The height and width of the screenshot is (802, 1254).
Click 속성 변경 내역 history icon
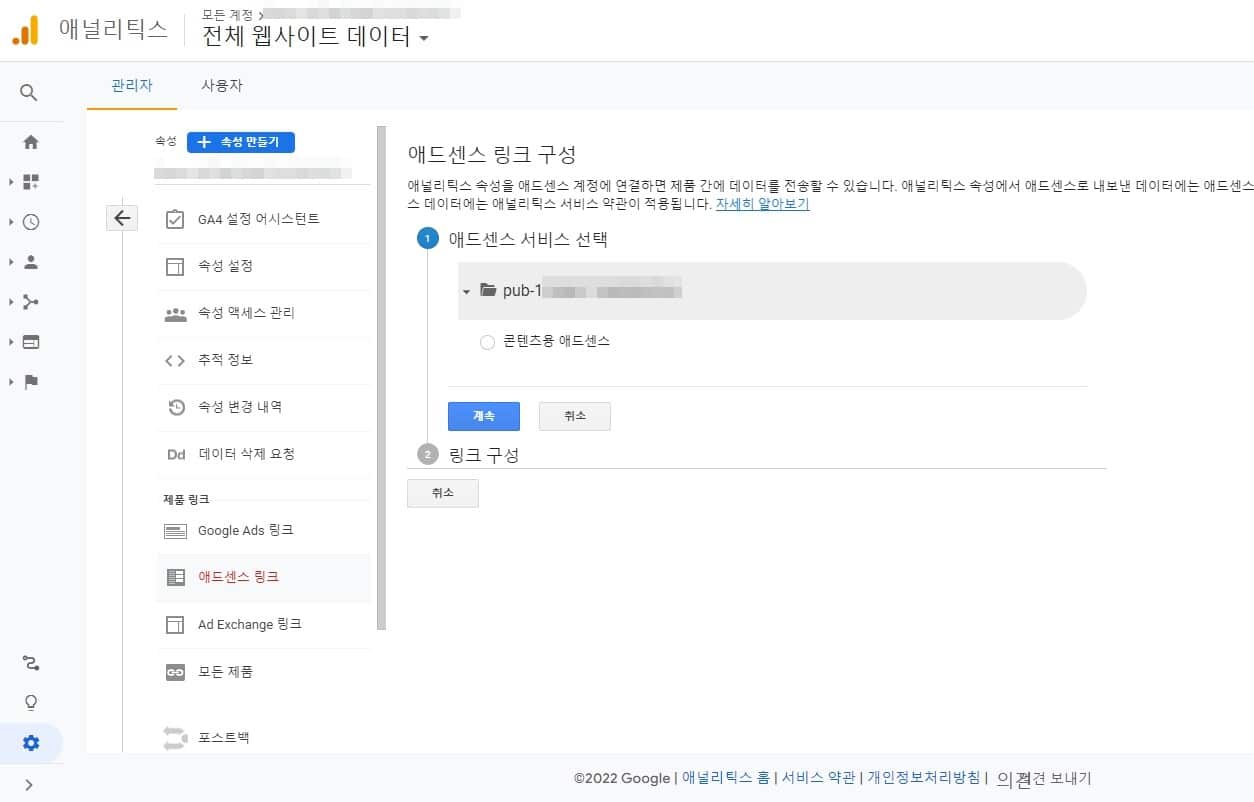(x=175, y=407)
